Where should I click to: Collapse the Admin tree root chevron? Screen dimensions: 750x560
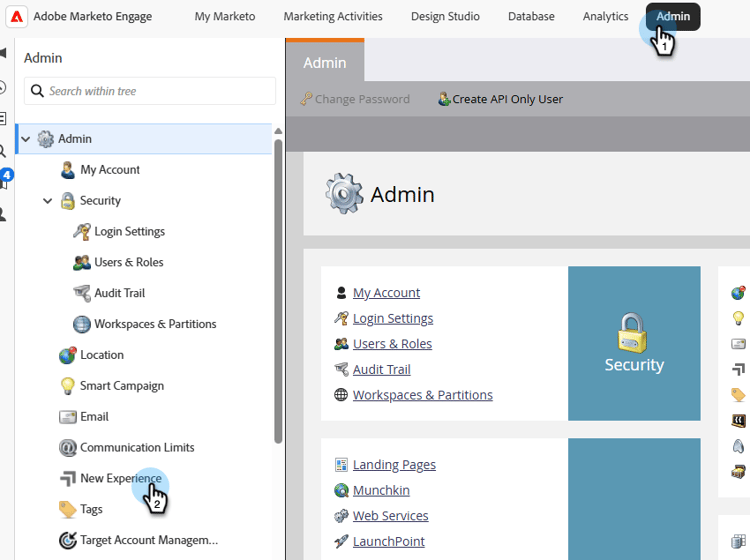pyautogui.click(x=26, y=139)
